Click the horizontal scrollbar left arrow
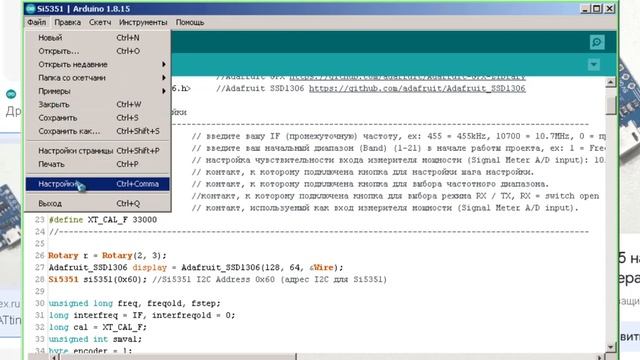This screenshot has width=640, height=360. click(54, 358)
